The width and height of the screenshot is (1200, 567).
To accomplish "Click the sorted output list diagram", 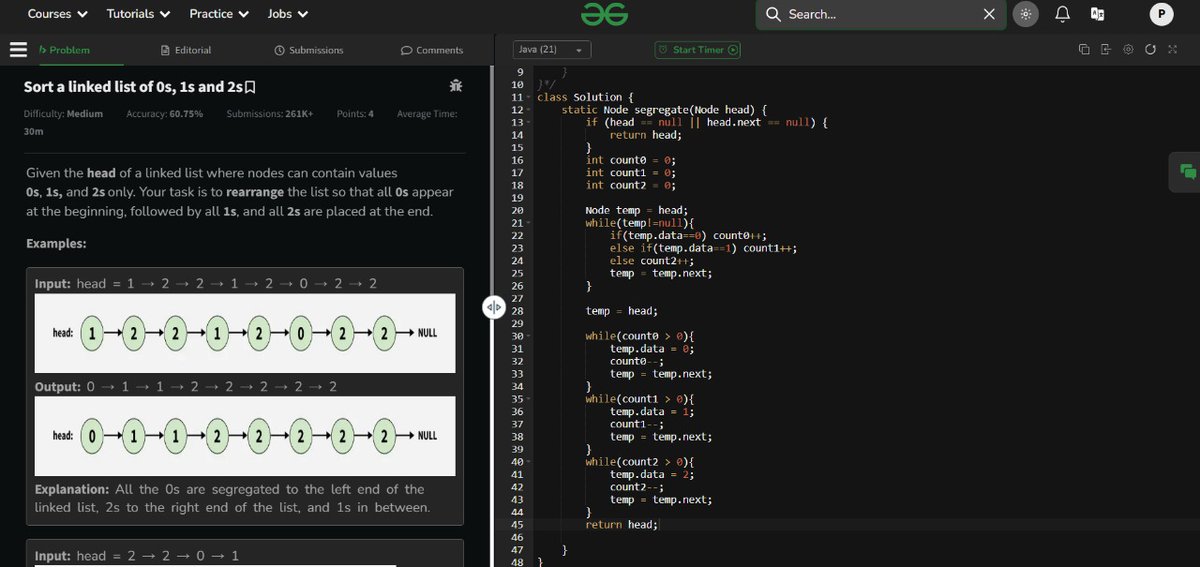I will (245, 435).
